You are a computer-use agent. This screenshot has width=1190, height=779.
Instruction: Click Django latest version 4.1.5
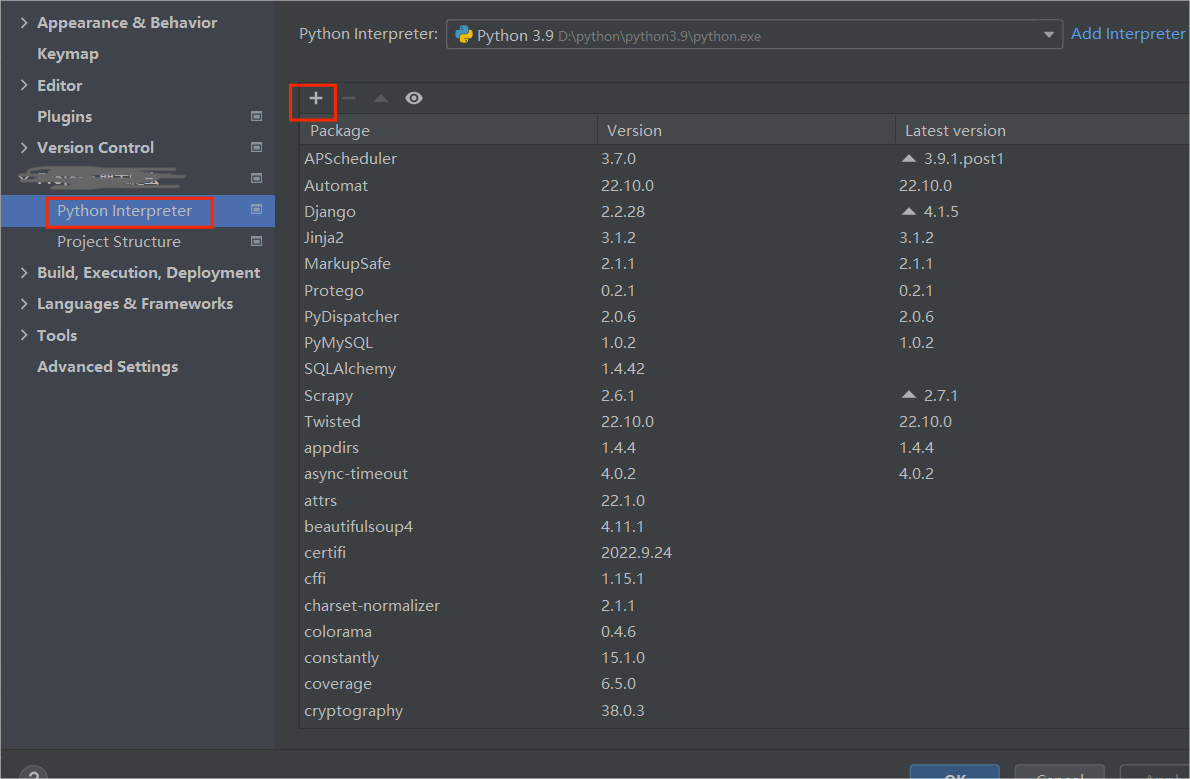coord(940,212)
